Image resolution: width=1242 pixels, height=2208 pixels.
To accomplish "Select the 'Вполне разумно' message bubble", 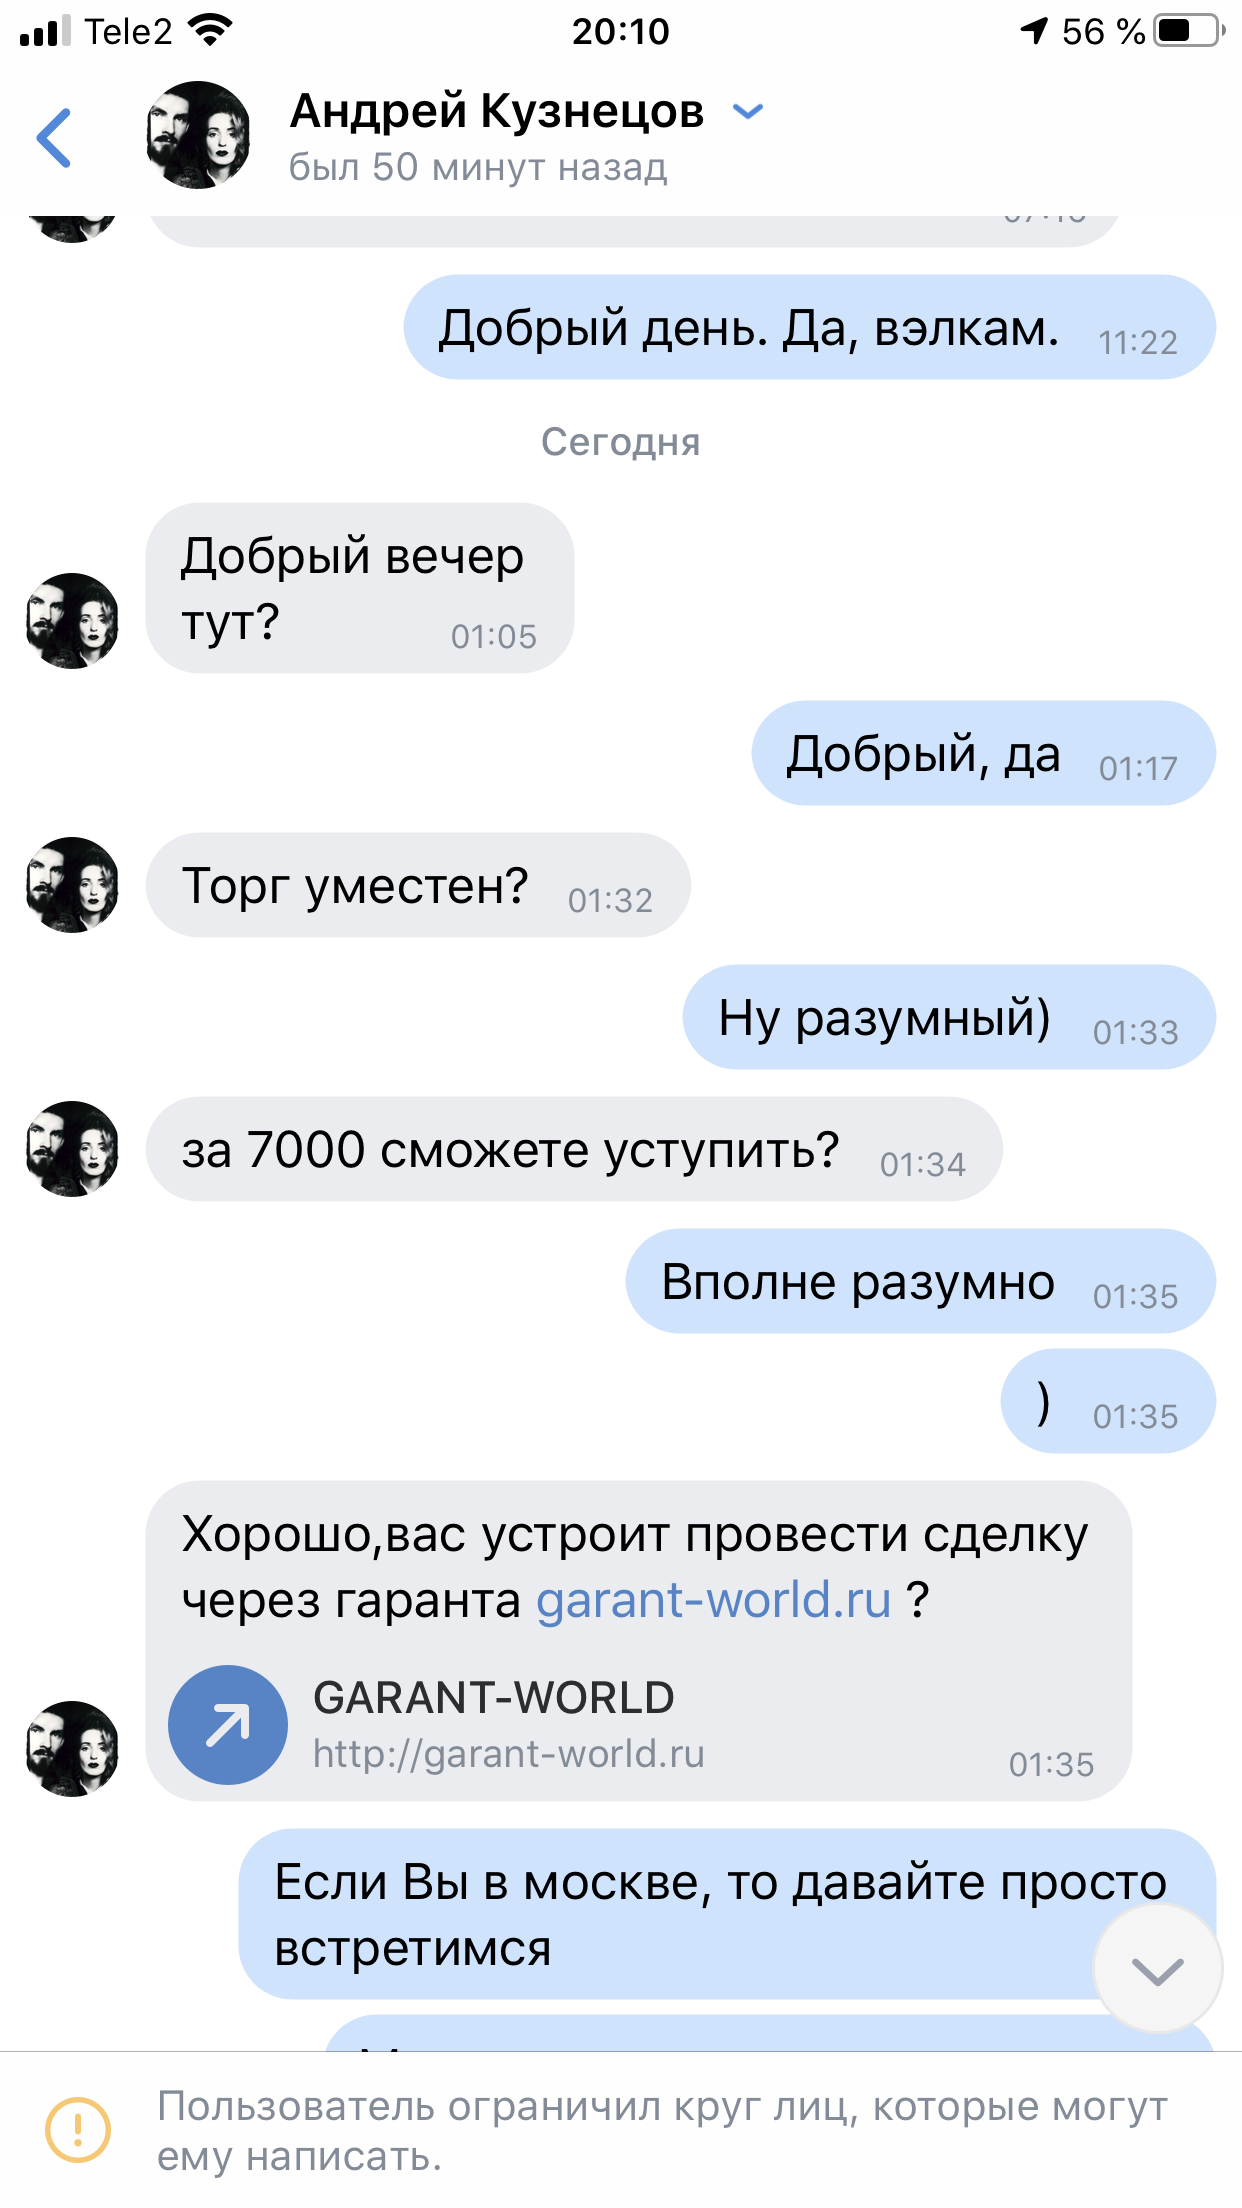I will [x=921, y=1281].
